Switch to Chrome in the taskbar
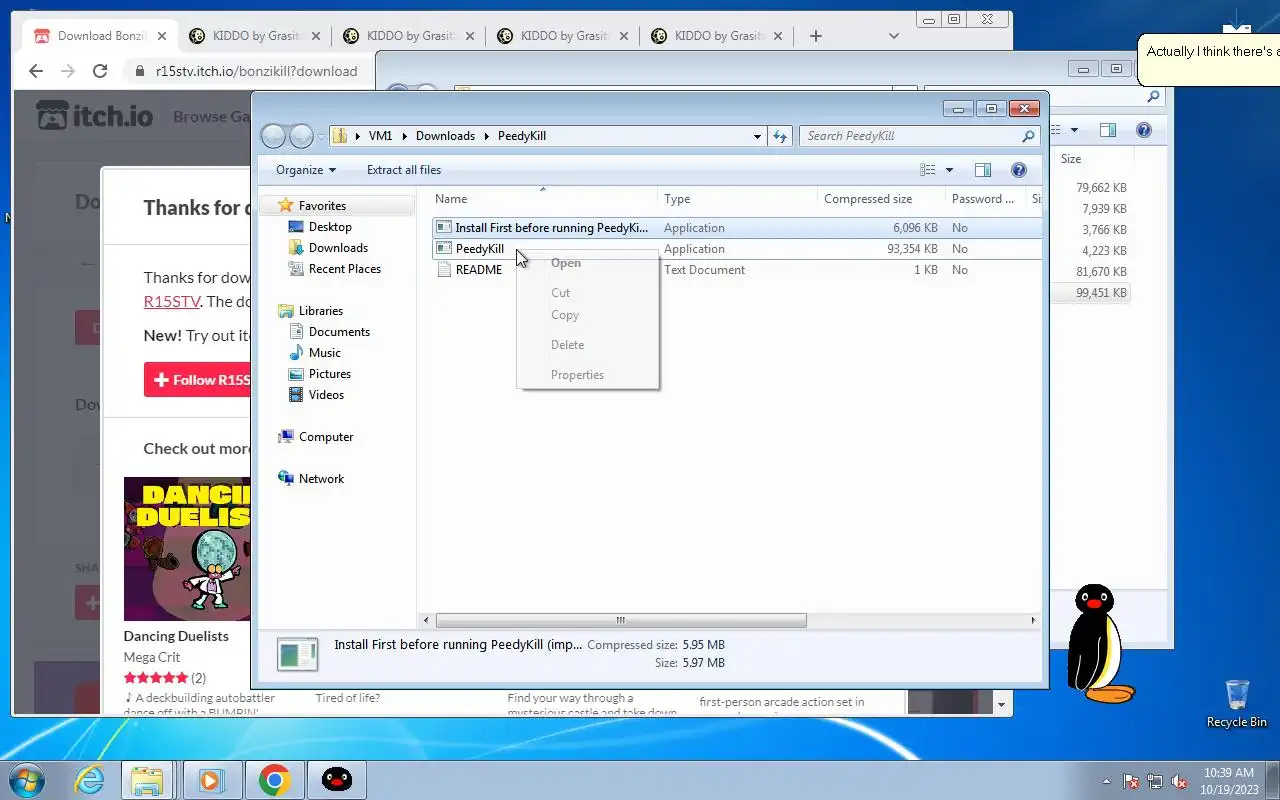 point(274,780)
